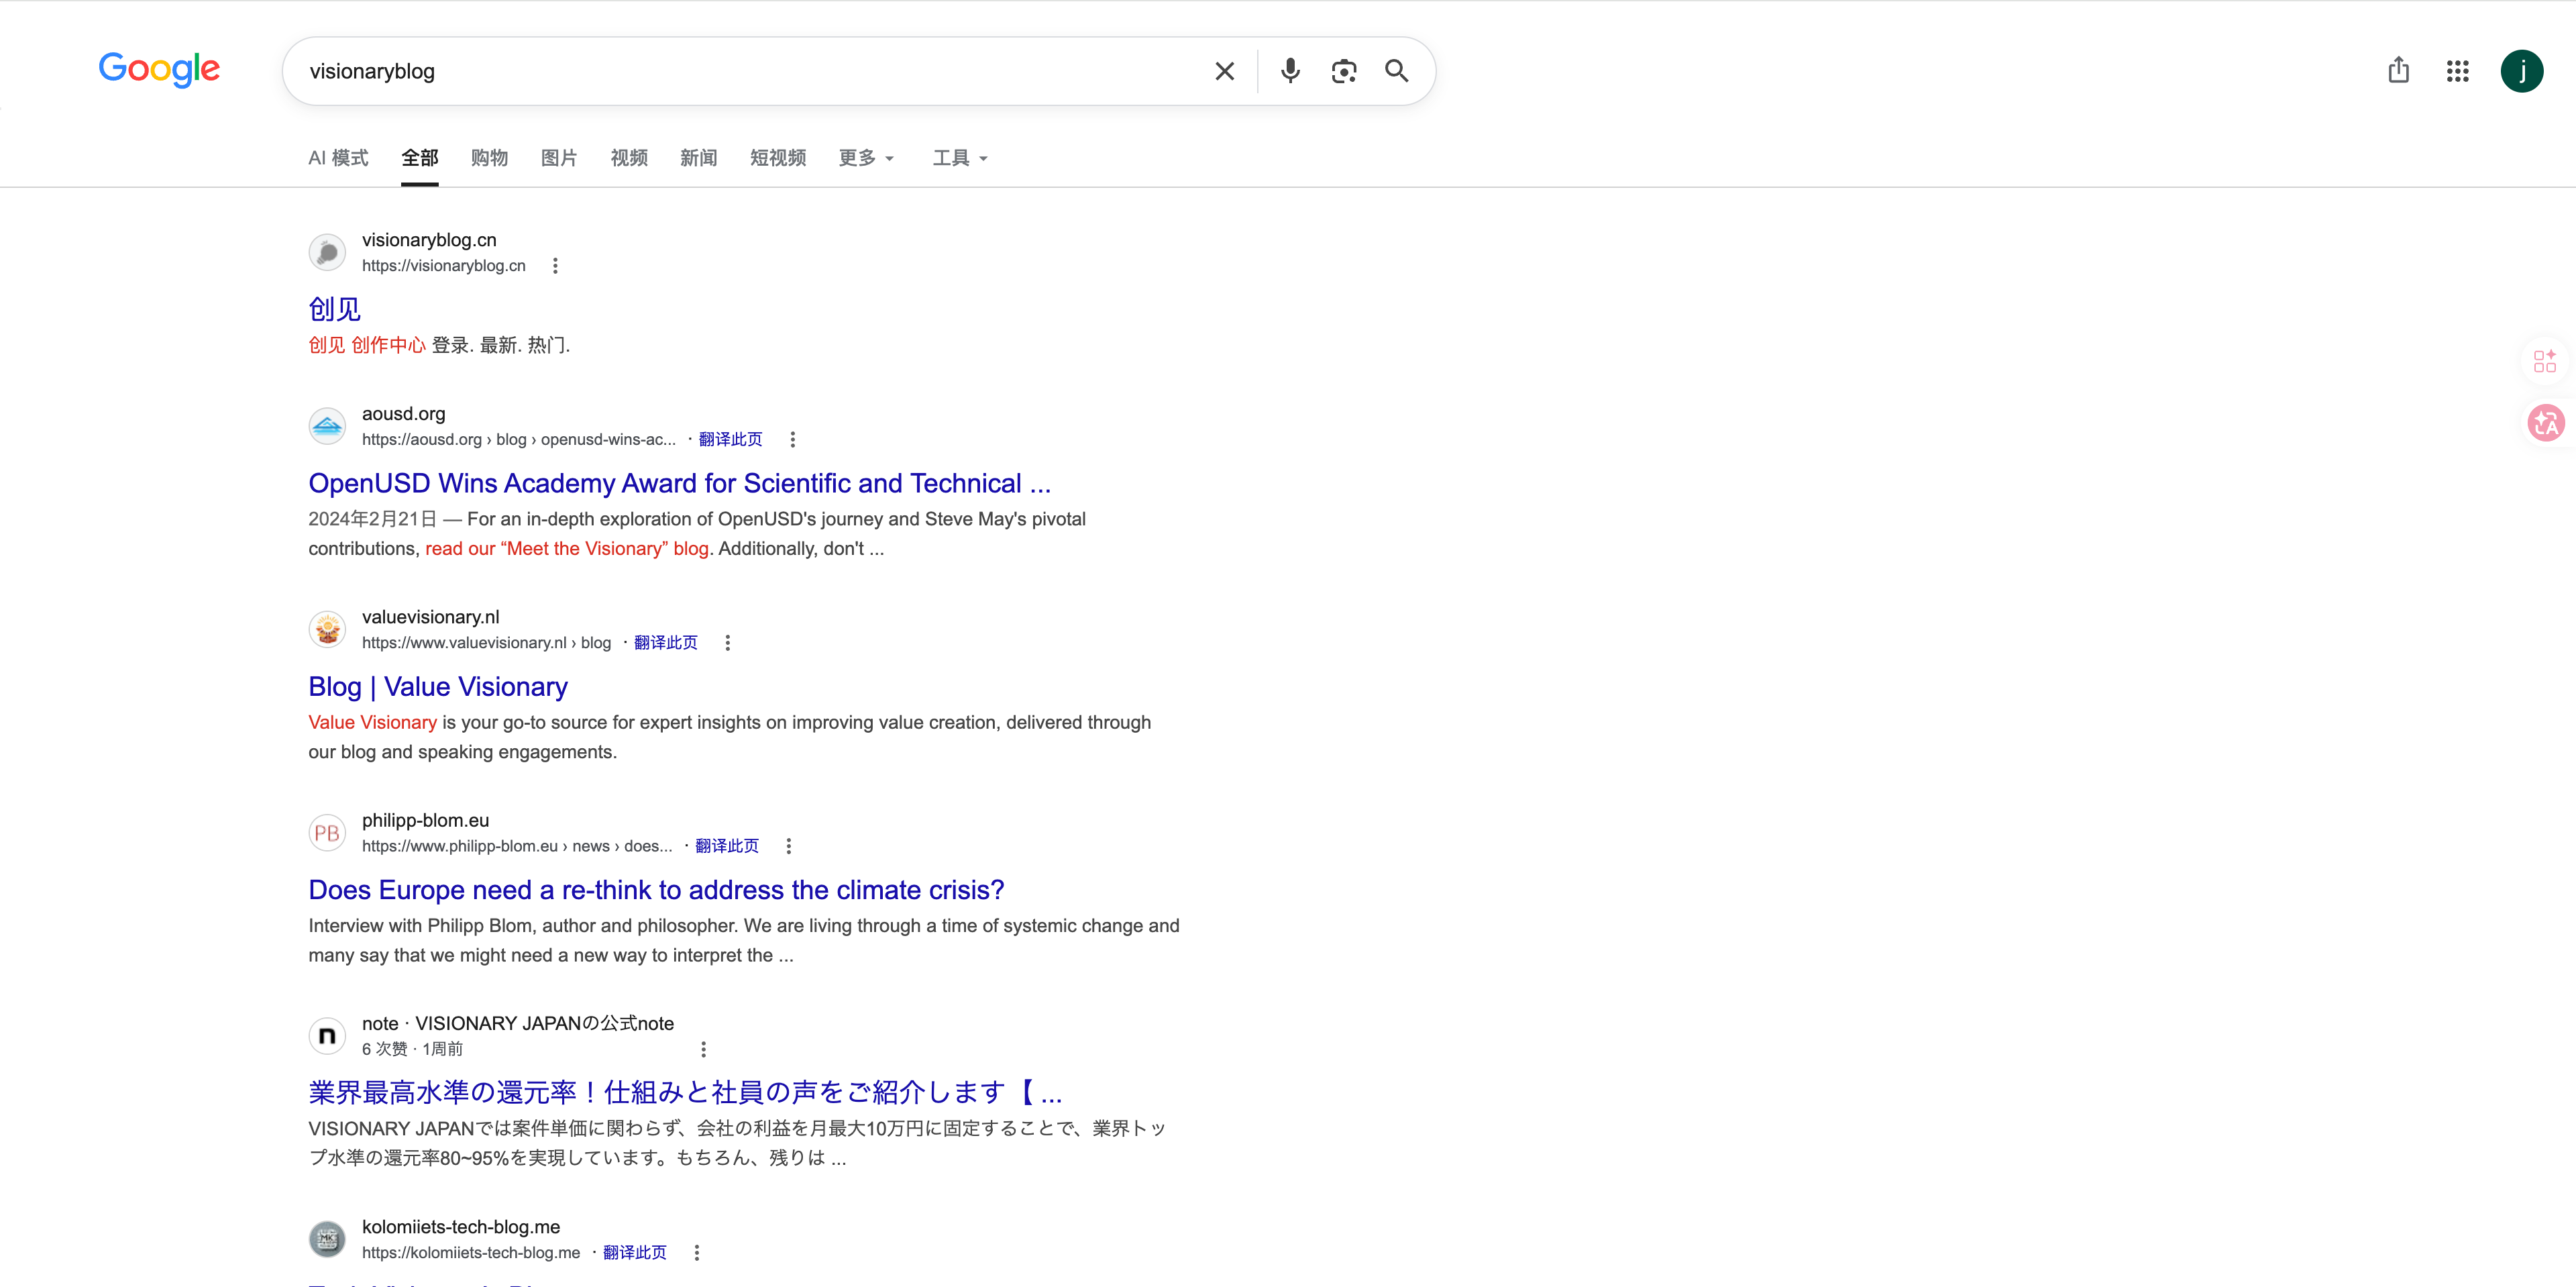Open more options for VISIONARY JAPAN note result
The height and width of the screenshot is (1287, 2576).
[703, 1049]
